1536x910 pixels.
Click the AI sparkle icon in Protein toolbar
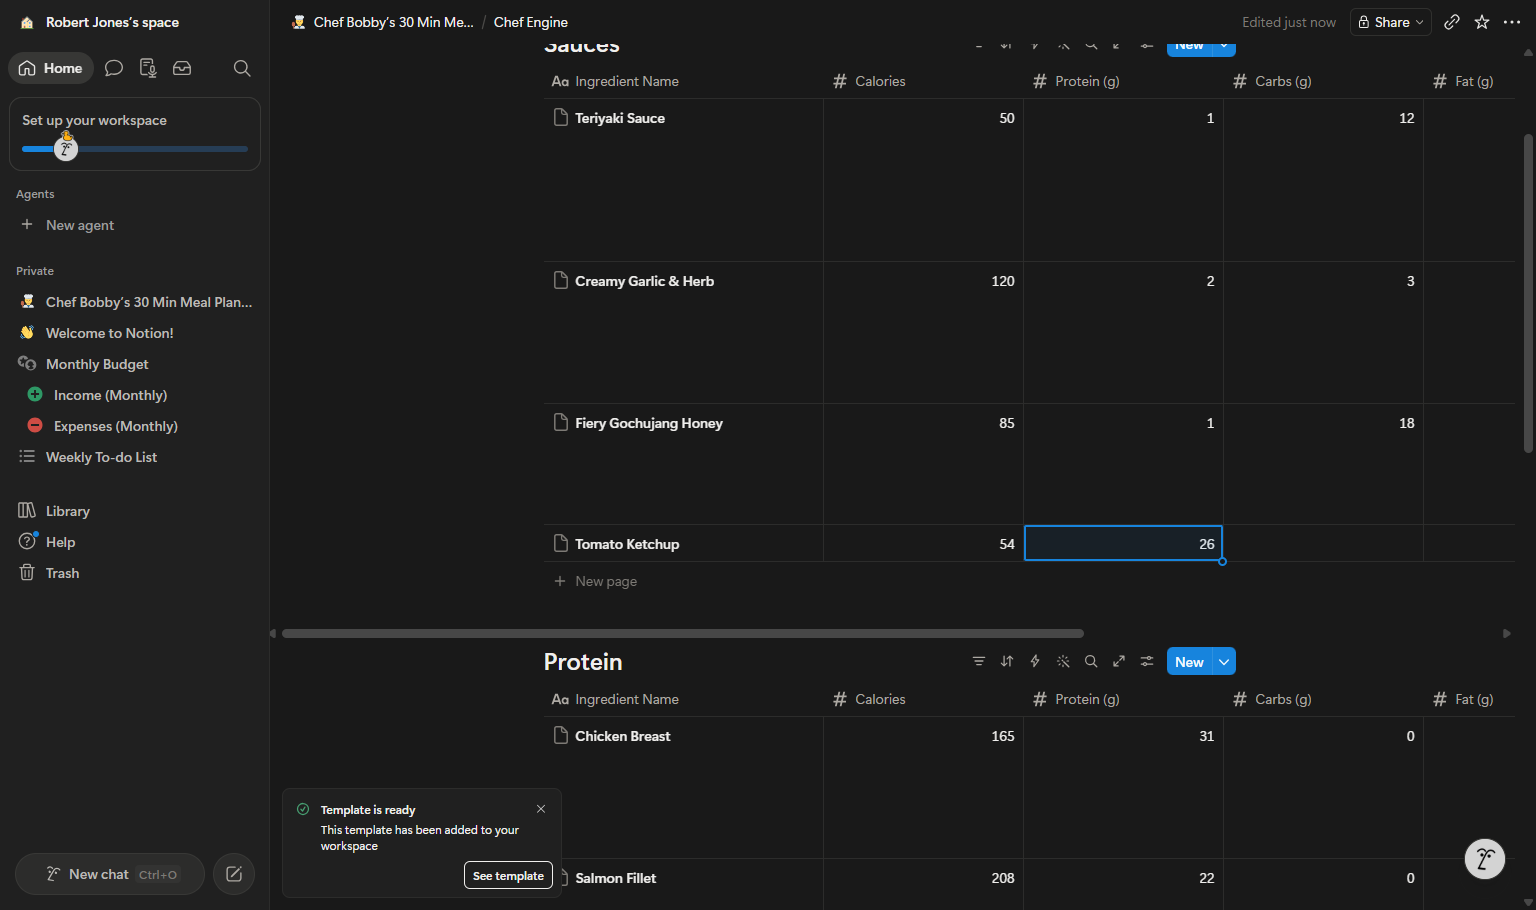coord(1063,661)
